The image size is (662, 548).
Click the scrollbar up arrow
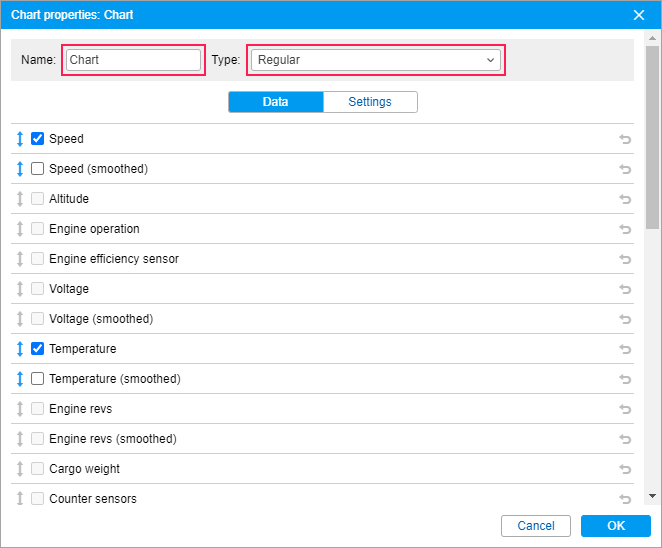click(x=652, y=38)
